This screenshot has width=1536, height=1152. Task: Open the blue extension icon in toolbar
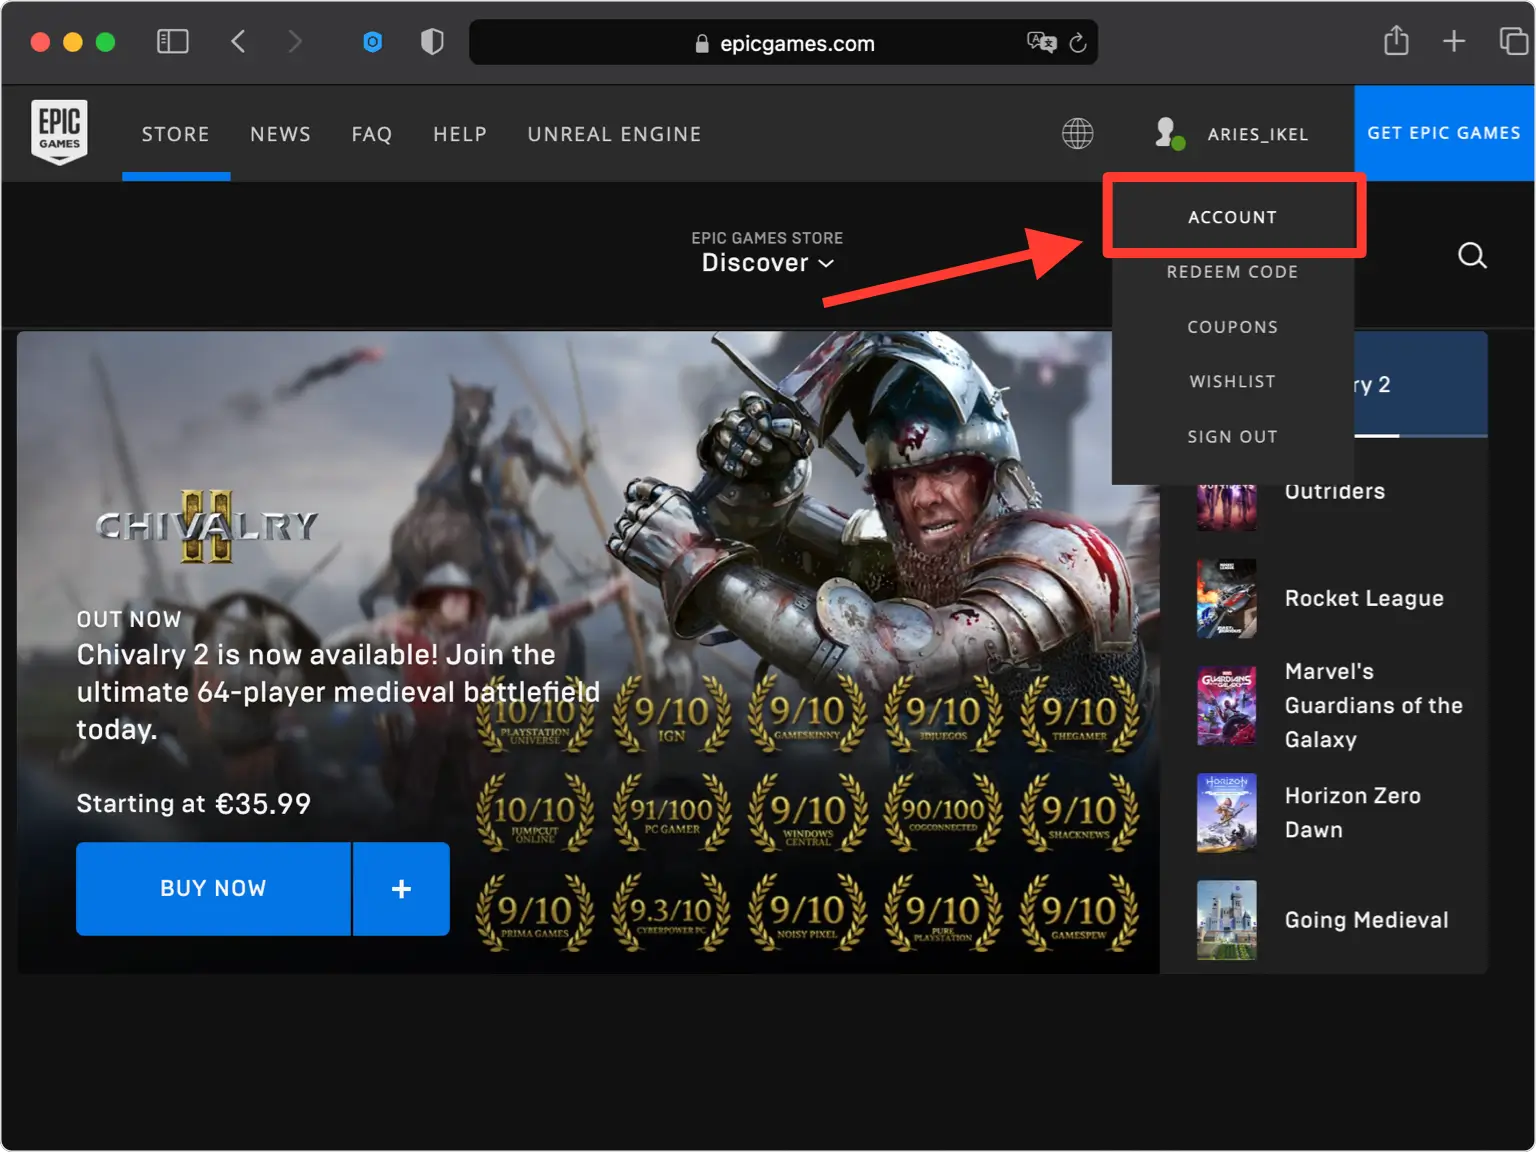(x=372, y=42)
